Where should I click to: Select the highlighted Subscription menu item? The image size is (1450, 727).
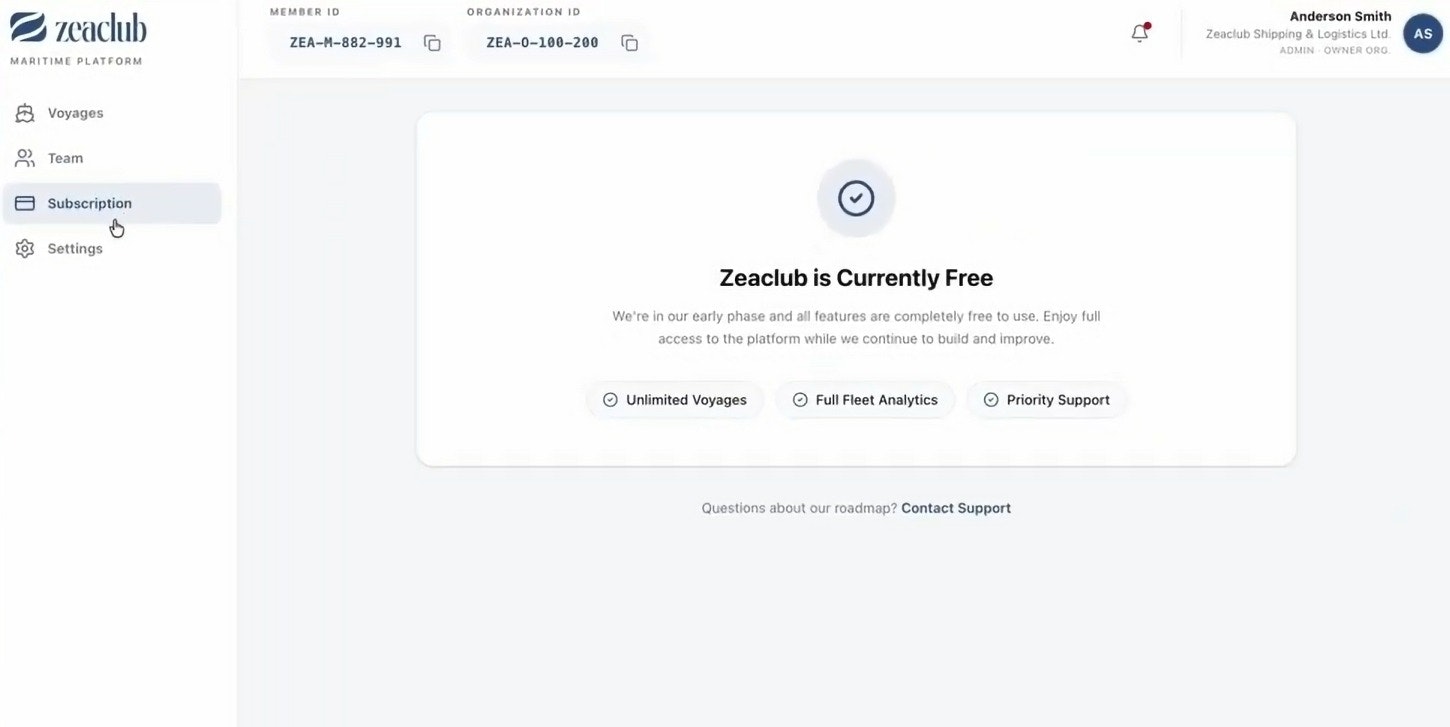click(90, 202)
